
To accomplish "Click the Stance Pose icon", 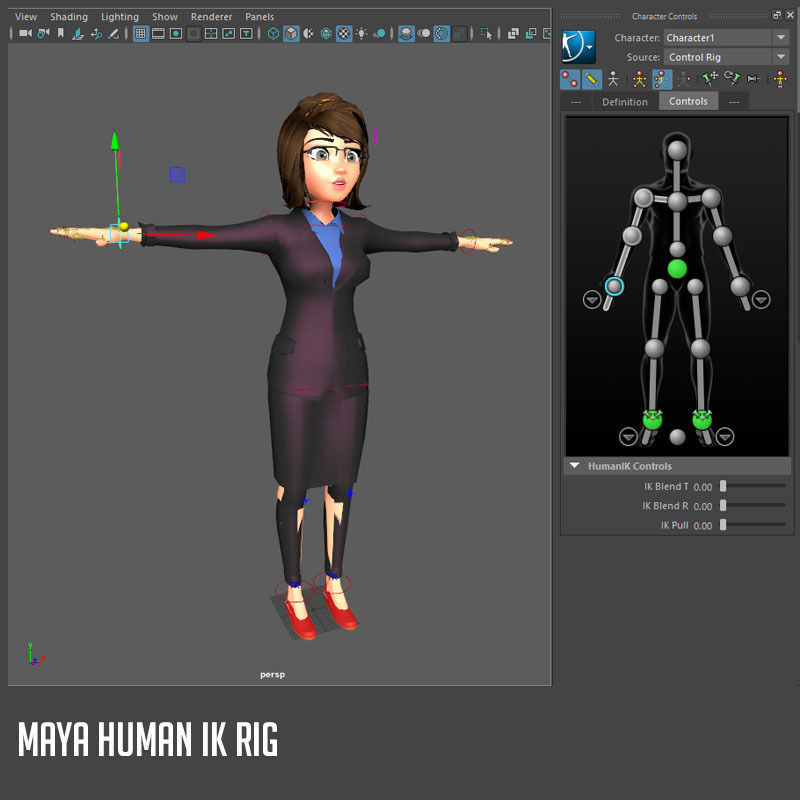I will [x=780, y=80].
